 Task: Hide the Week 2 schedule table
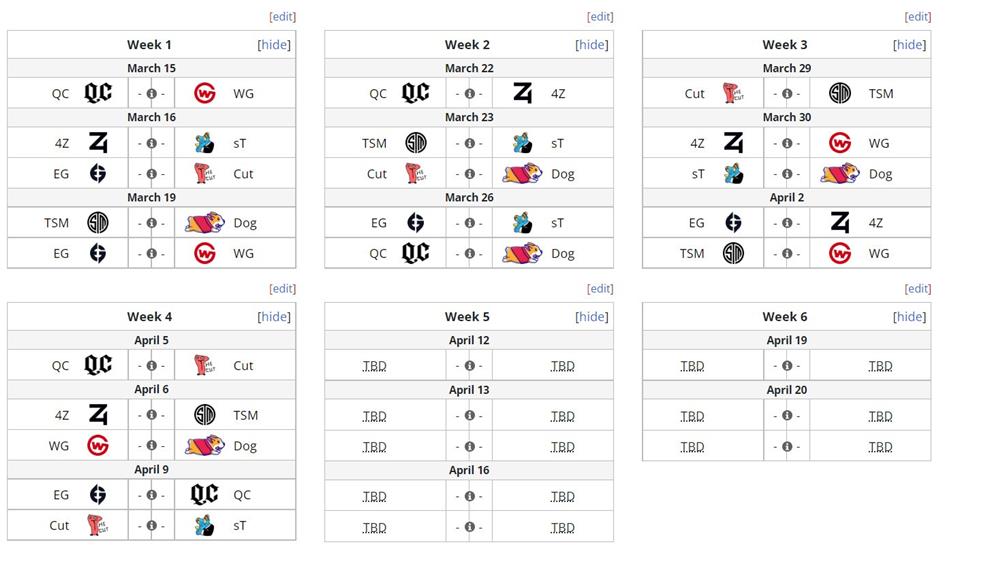click(592, 45)
